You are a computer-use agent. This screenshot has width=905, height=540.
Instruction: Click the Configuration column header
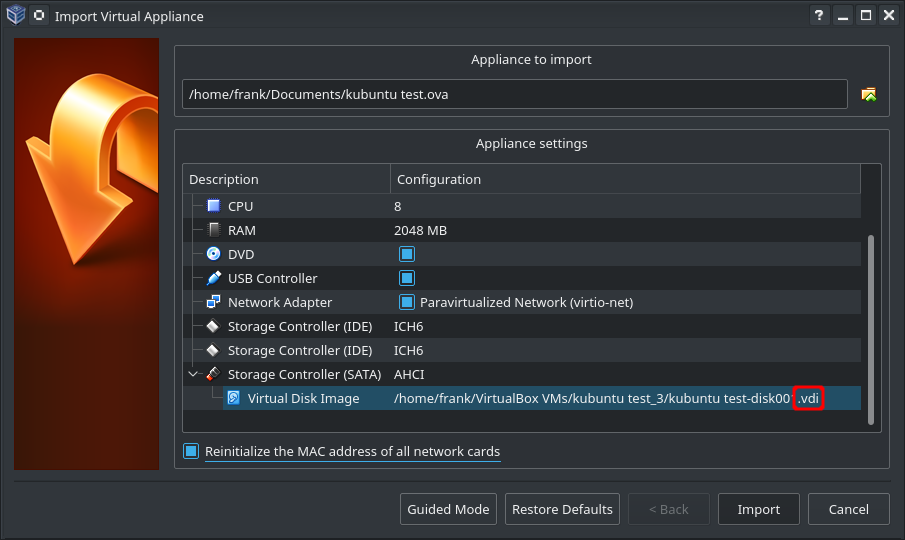point(626,179)
